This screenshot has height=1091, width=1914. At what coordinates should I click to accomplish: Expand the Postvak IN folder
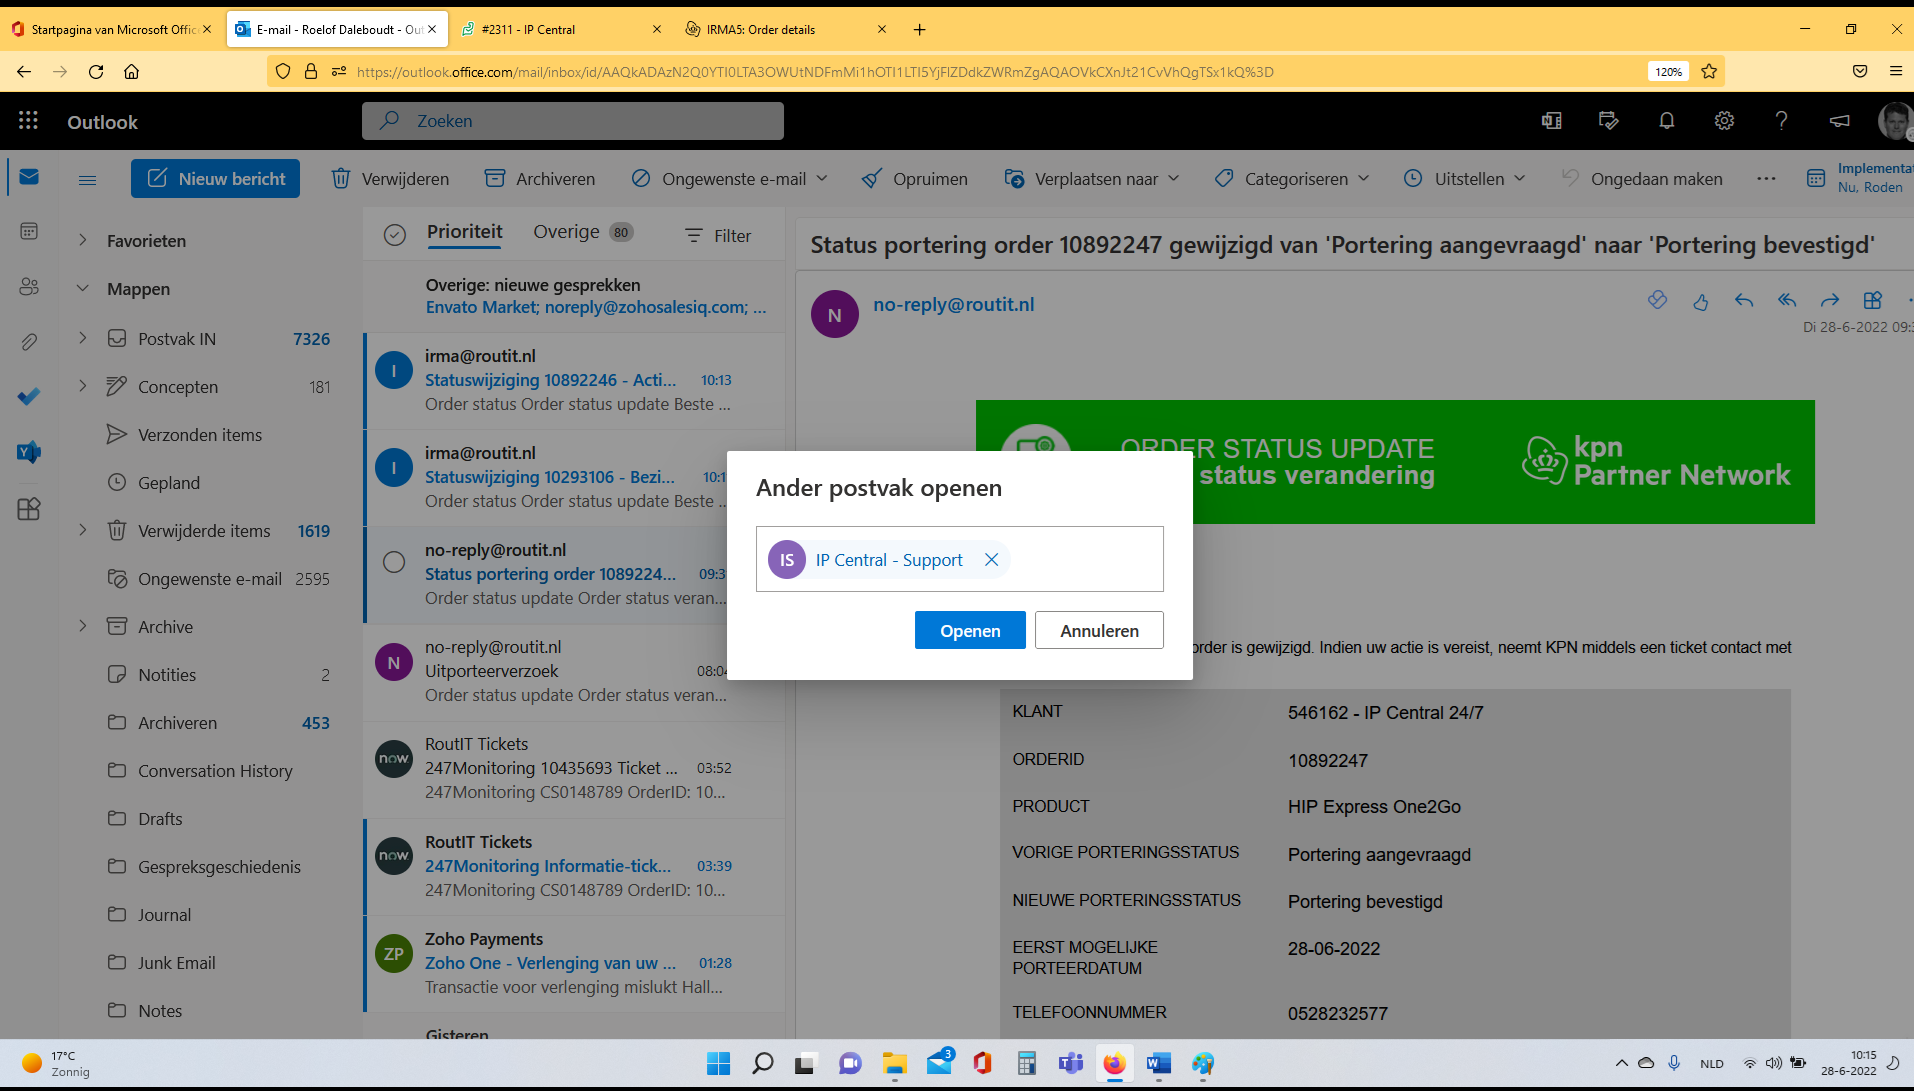coord(83,338)
